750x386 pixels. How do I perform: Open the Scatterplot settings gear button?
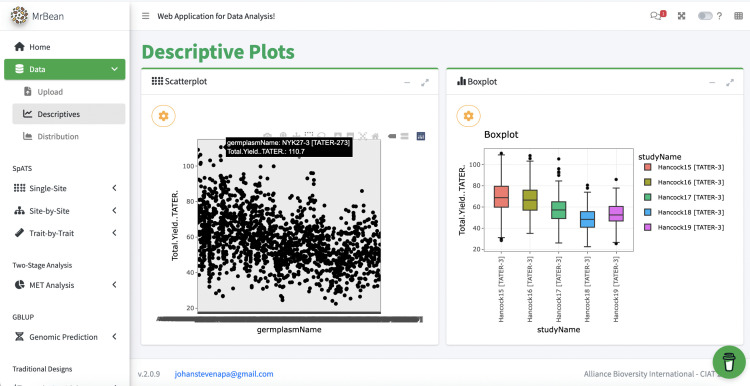point(164,116)
